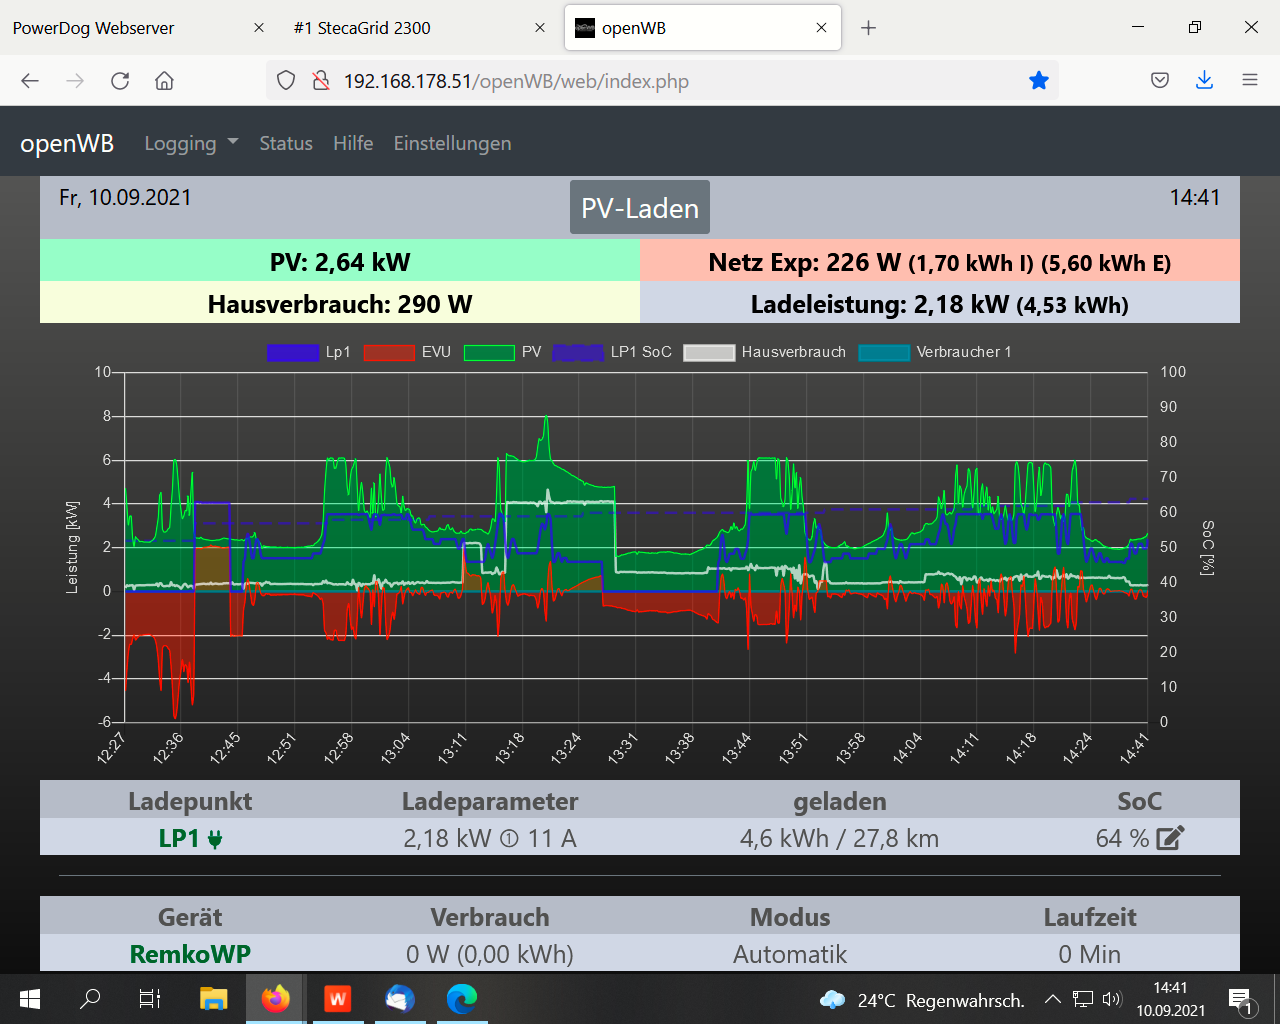The image size is (1280, 1024).
Task: Click the SoC edit pencil icon
Action: click(x=1170, y=838)
